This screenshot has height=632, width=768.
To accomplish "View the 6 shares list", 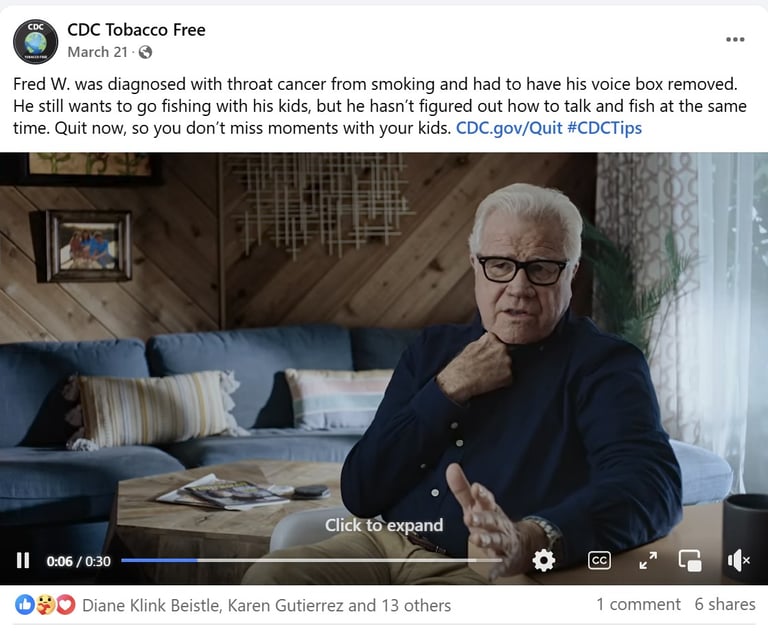I will pos(725,604).
